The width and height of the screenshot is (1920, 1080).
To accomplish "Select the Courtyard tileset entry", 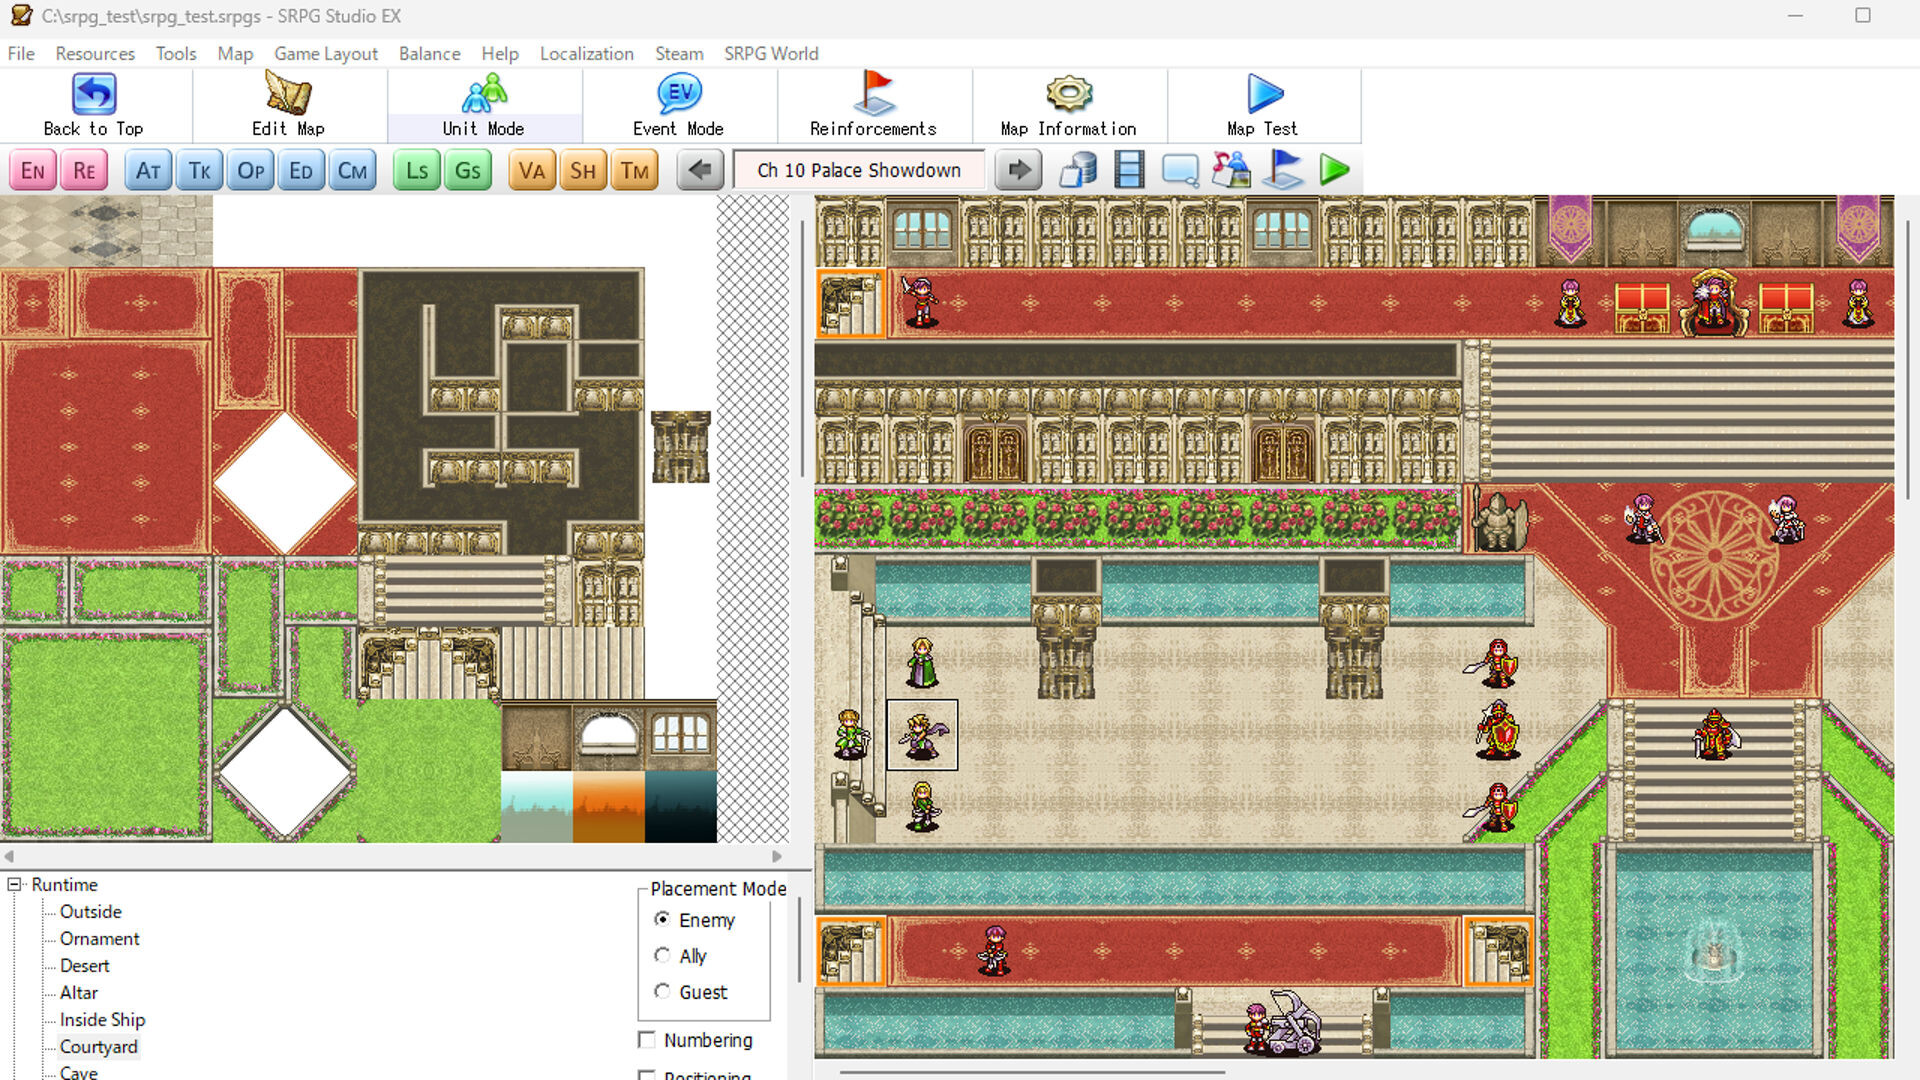I will (98, 1046).
